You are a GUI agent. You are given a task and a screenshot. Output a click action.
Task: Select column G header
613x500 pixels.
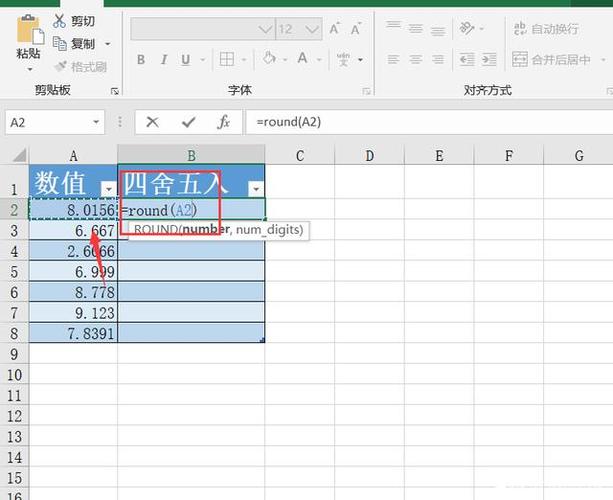[579, 156]
